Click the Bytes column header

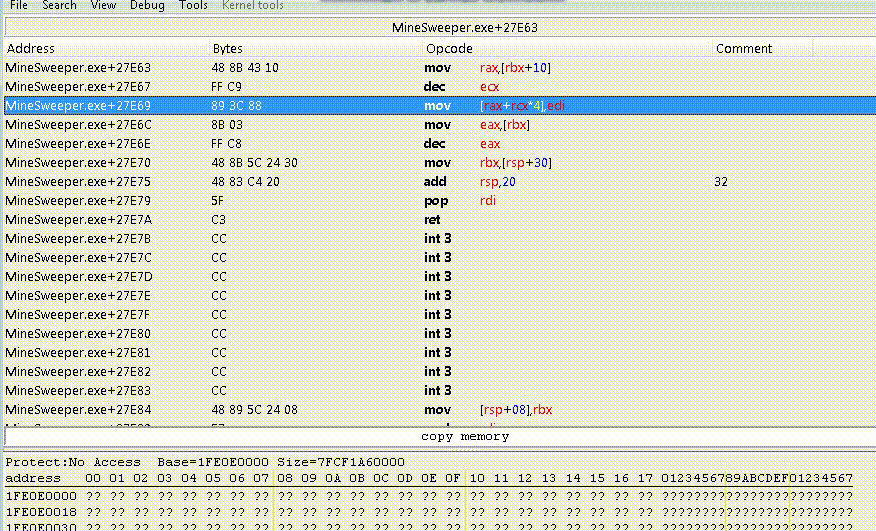pyautogui.click(x=316, y=49)
